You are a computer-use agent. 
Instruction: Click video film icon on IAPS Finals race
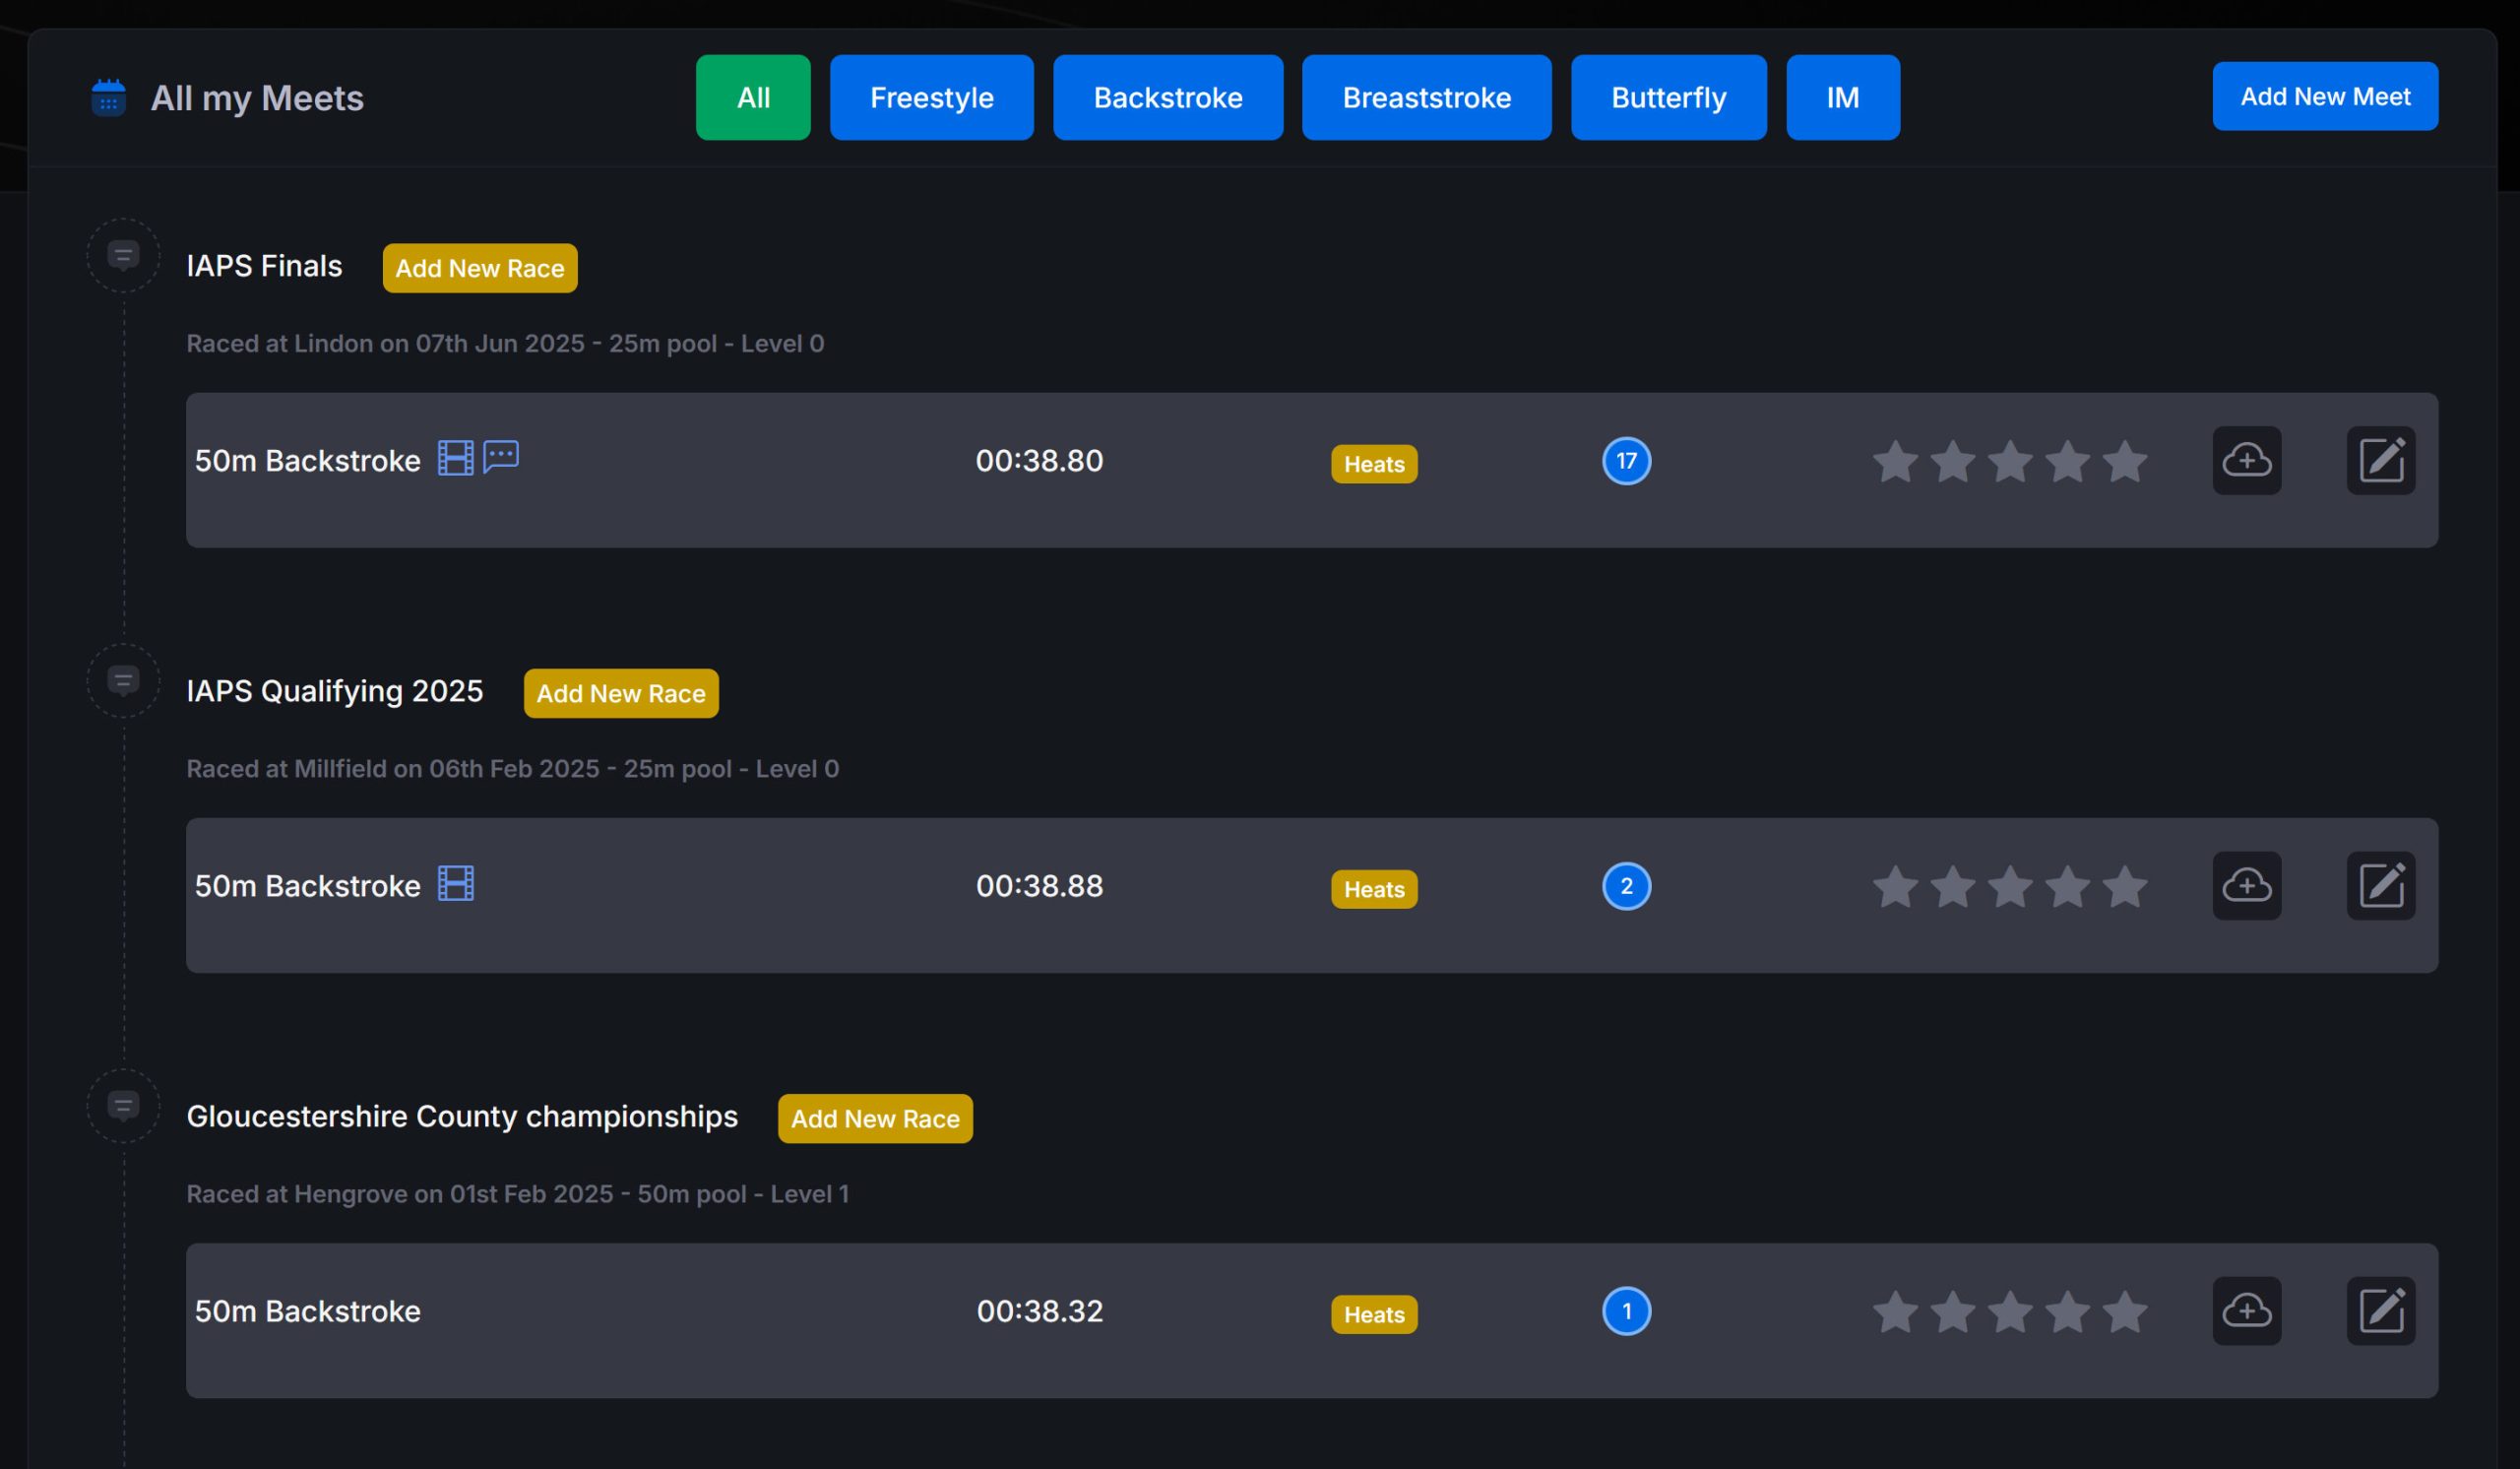tap(455, 458)
